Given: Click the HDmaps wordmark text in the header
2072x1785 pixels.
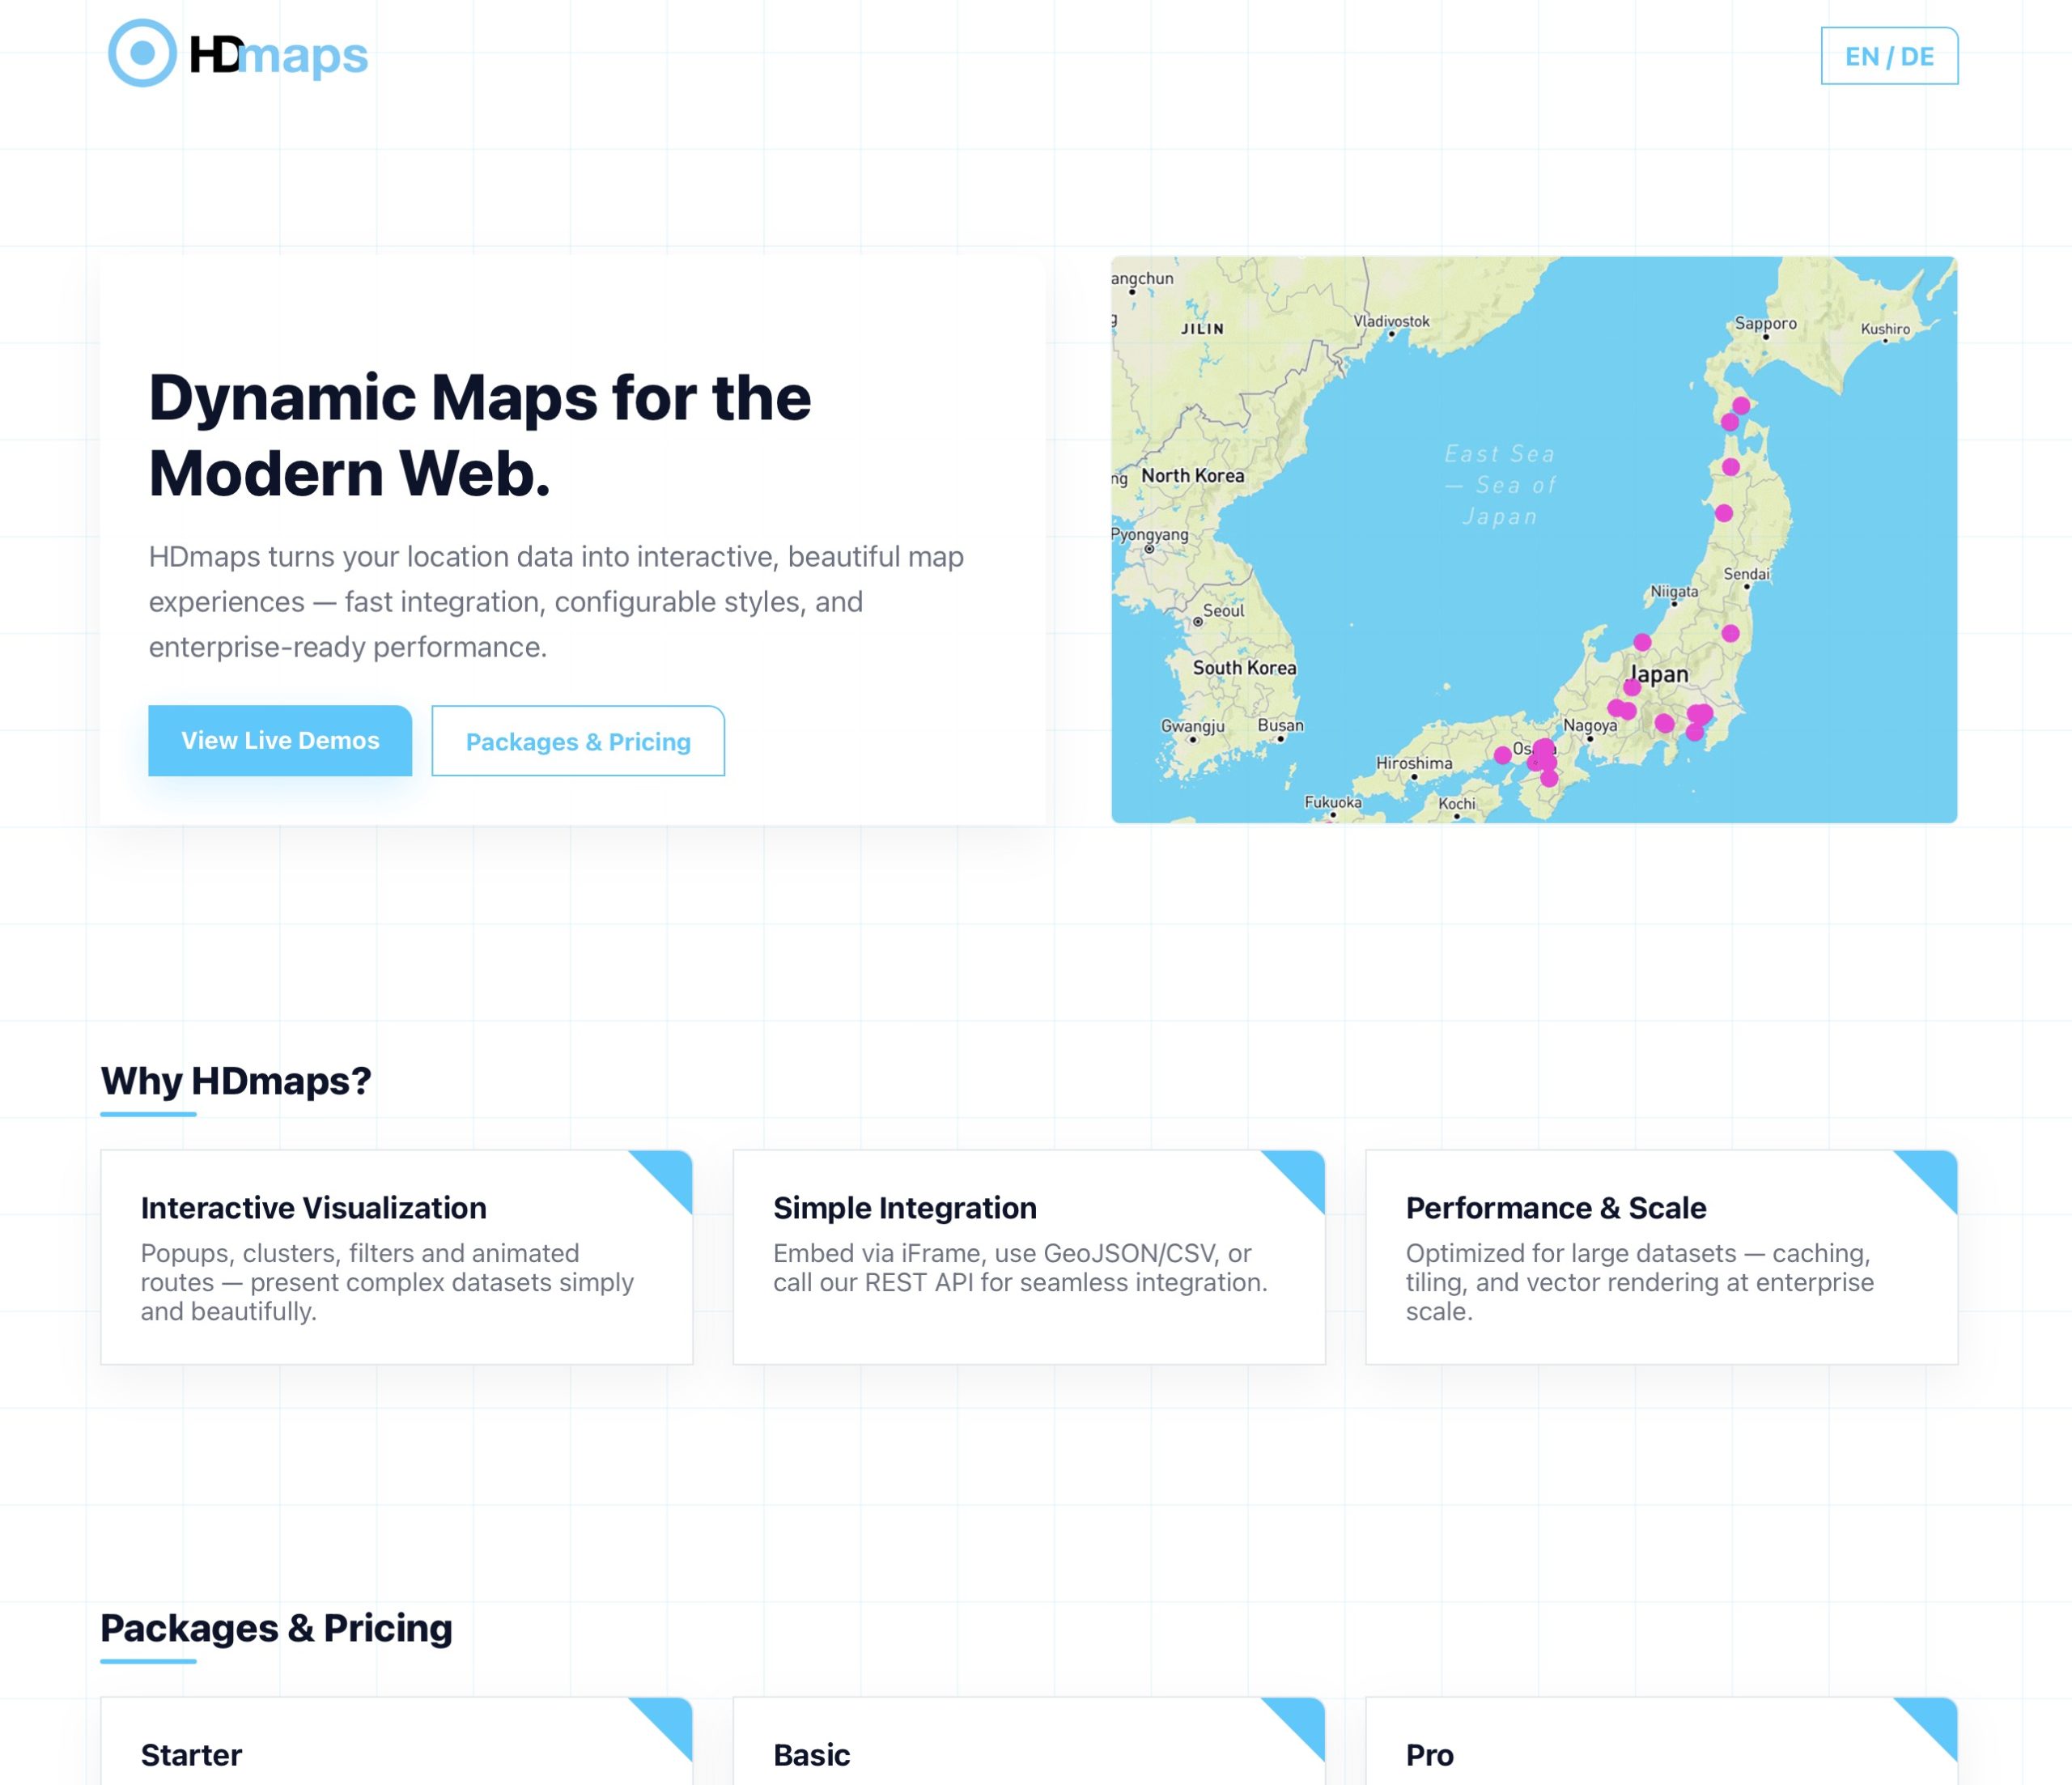Looking at the screenshot, I should pos(279,56).
